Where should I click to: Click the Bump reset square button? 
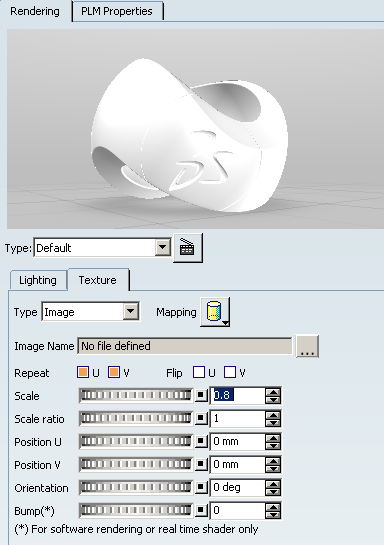[x=201, y=510]
